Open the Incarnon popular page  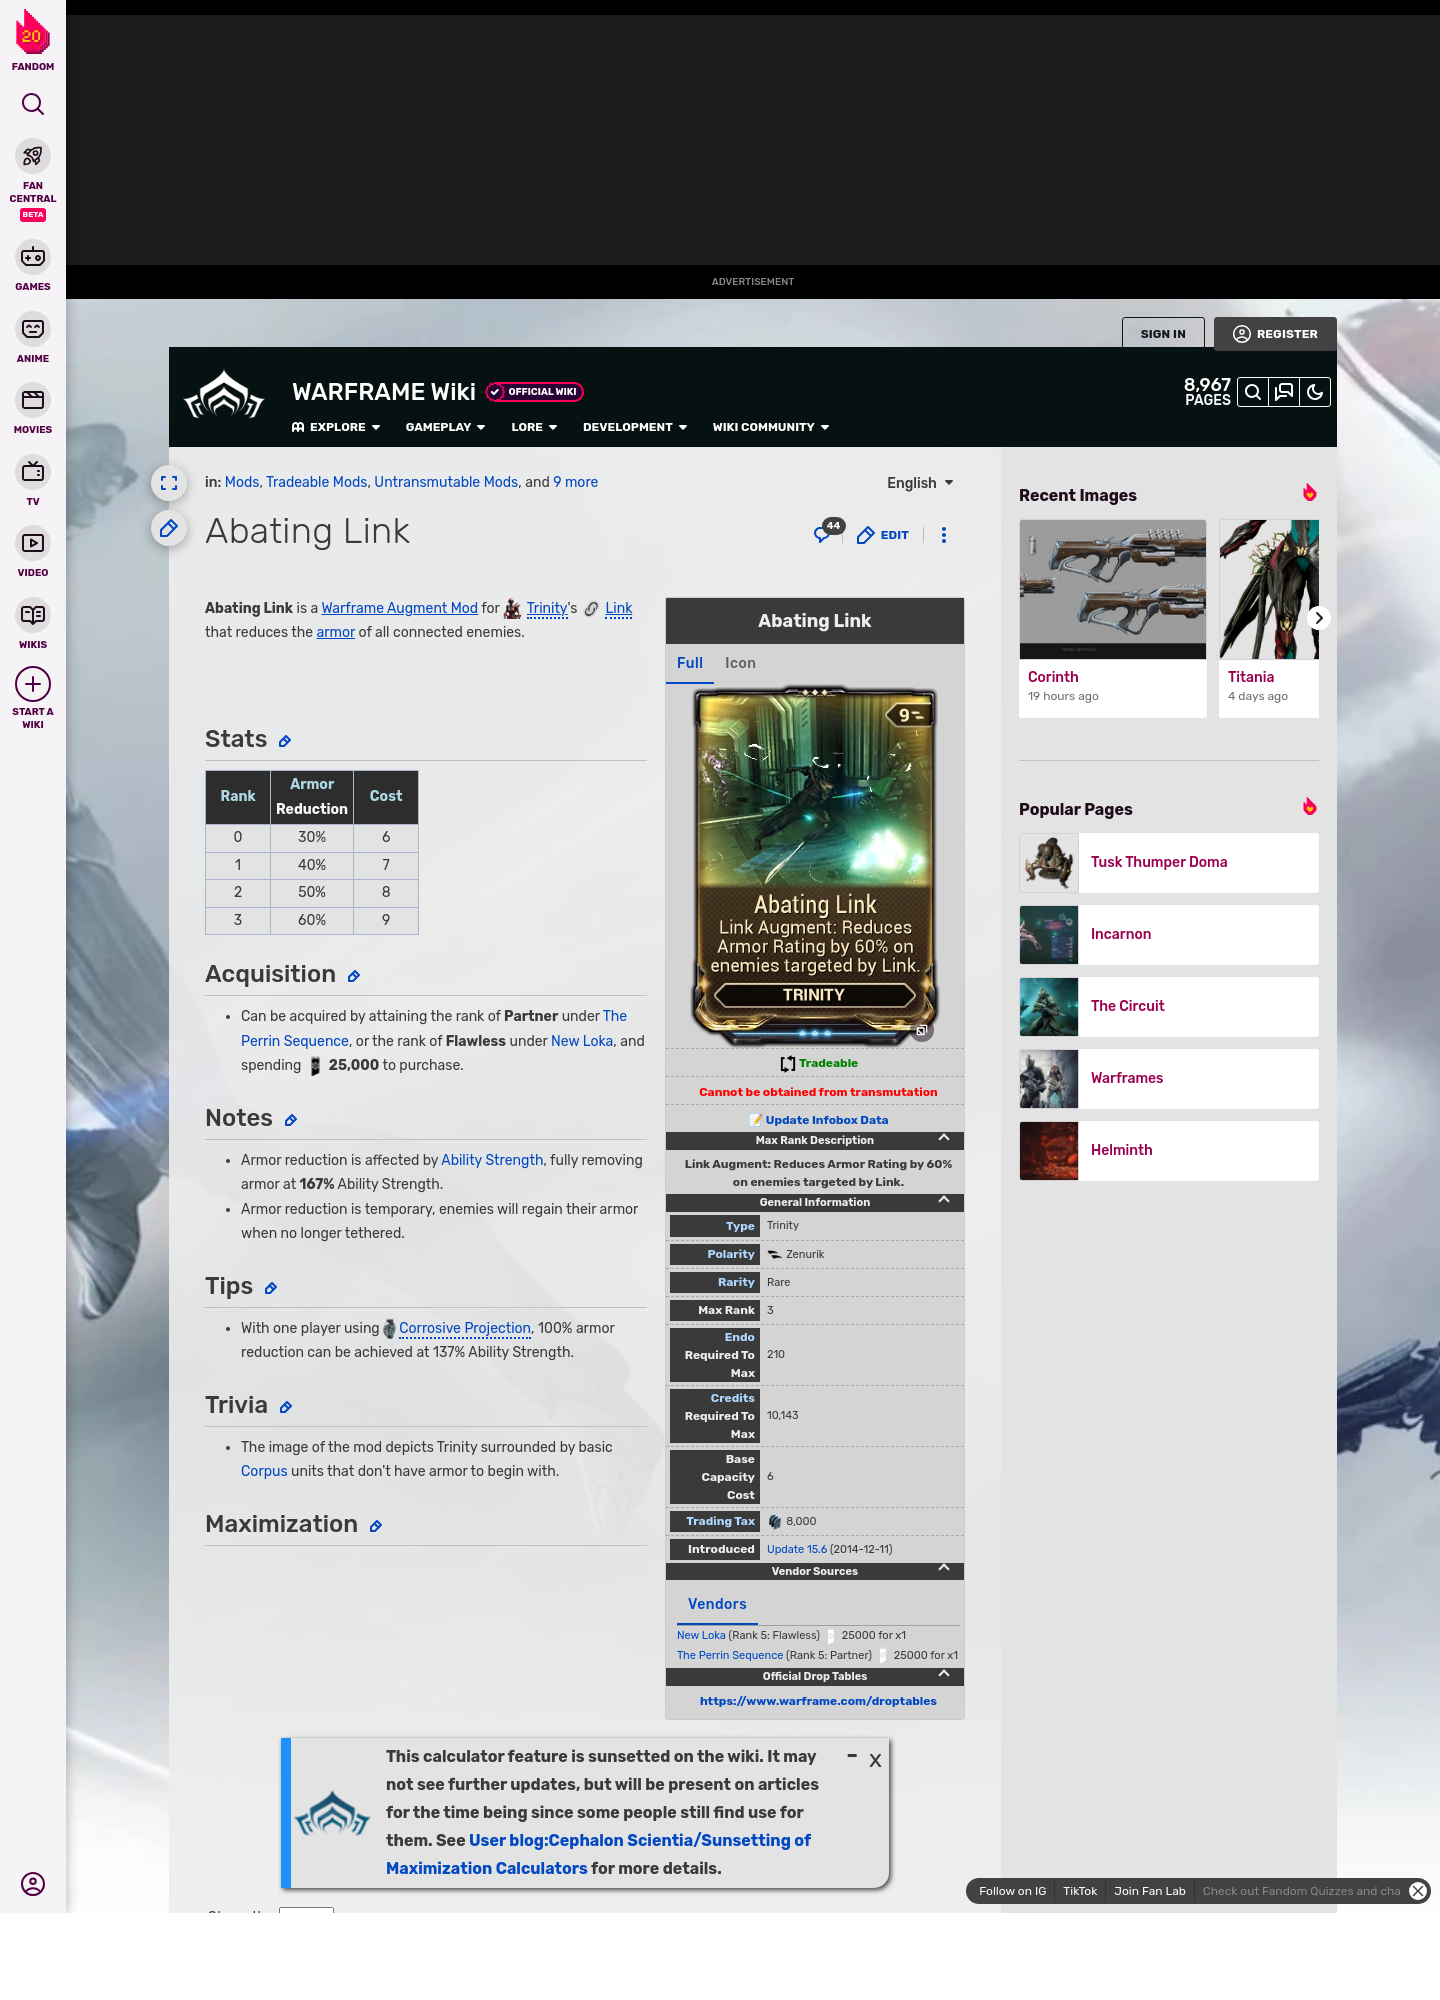point(1169,934)
